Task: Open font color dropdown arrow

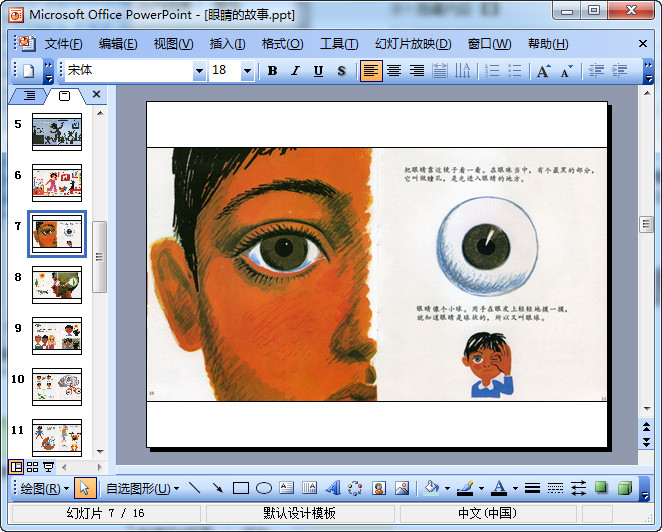Action: 515,489
